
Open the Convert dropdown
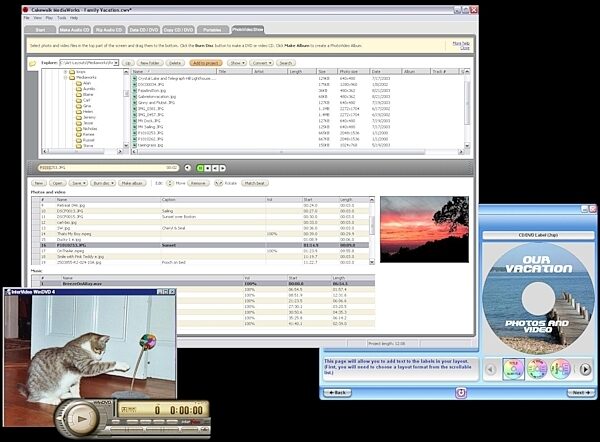(x=262, y=63)
